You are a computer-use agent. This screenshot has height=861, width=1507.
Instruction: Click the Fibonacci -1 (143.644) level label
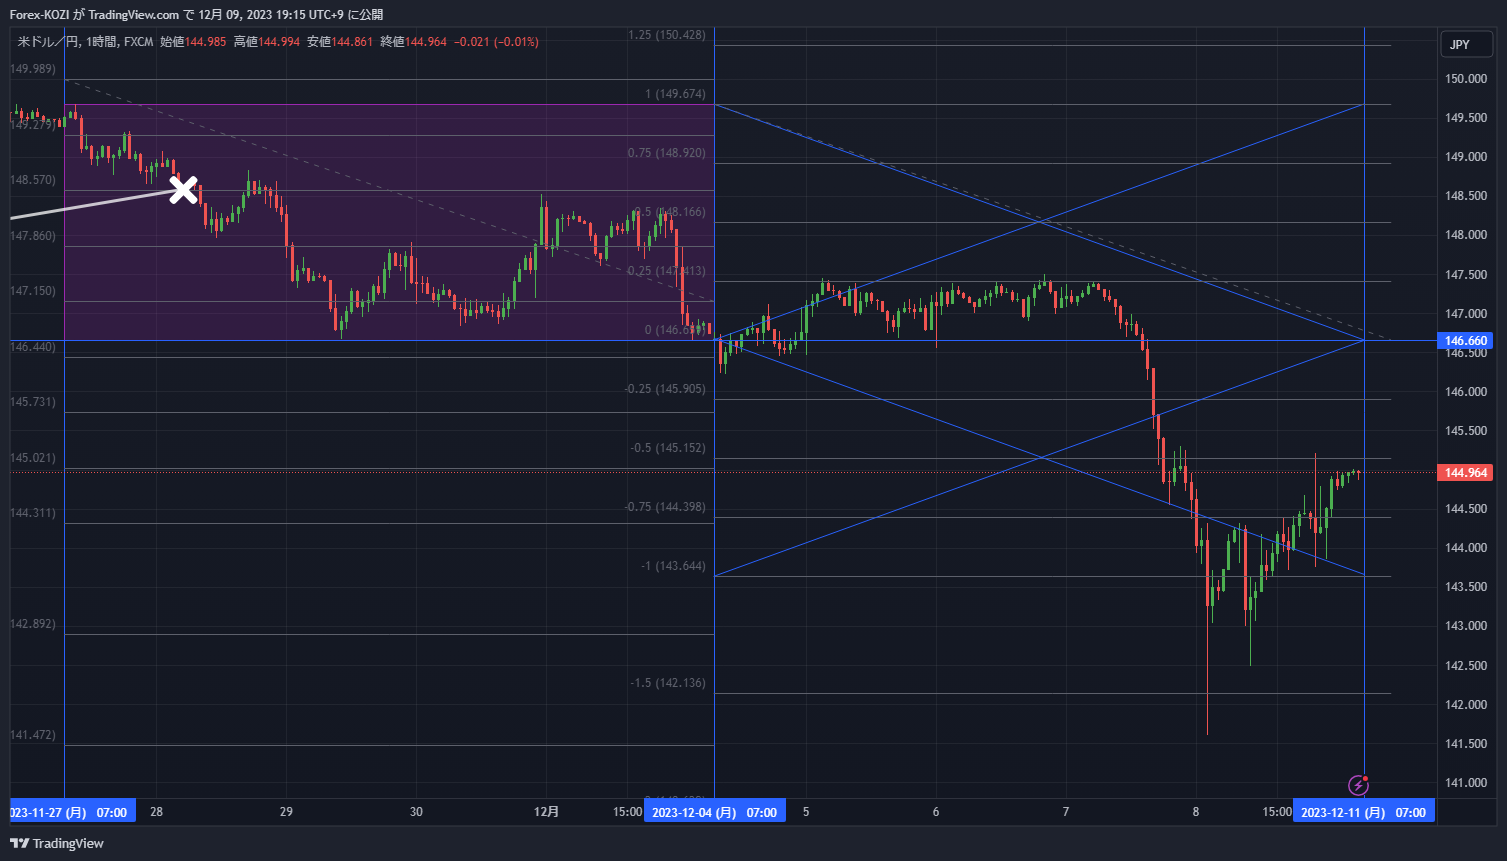pos(673,566)
